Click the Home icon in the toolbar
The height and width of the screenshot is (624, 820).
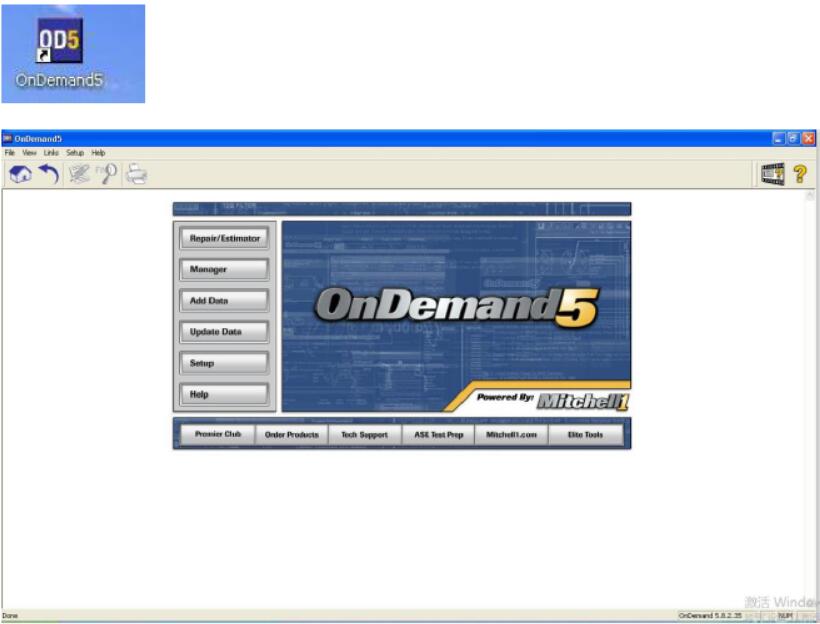(20, 174)
